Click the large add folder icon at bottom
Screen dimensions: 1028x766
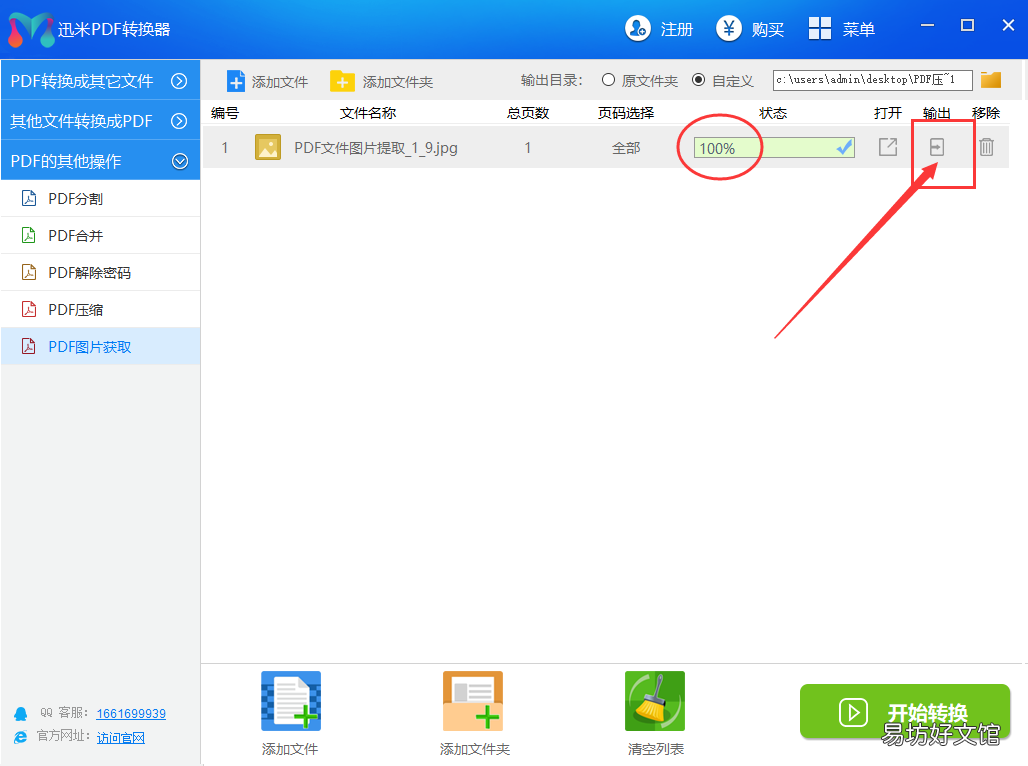pyautogui.click(x=473, y=700)
